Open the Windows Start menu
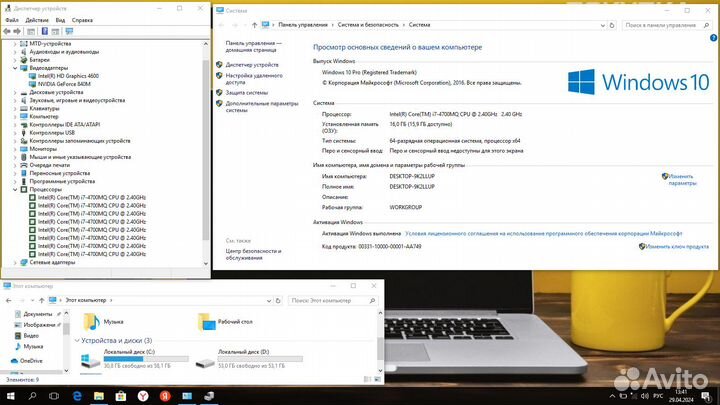This screenshot has width=720, height=405. (10, 396)
